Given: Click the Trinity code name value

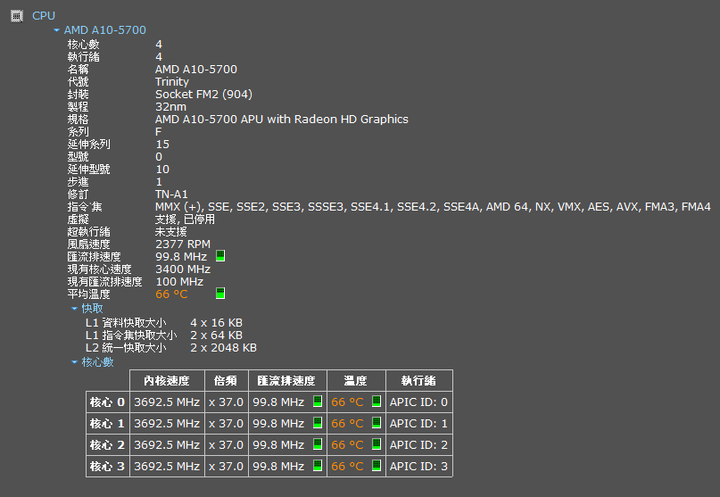Looking at the screenshot, I should coord(172,82).
